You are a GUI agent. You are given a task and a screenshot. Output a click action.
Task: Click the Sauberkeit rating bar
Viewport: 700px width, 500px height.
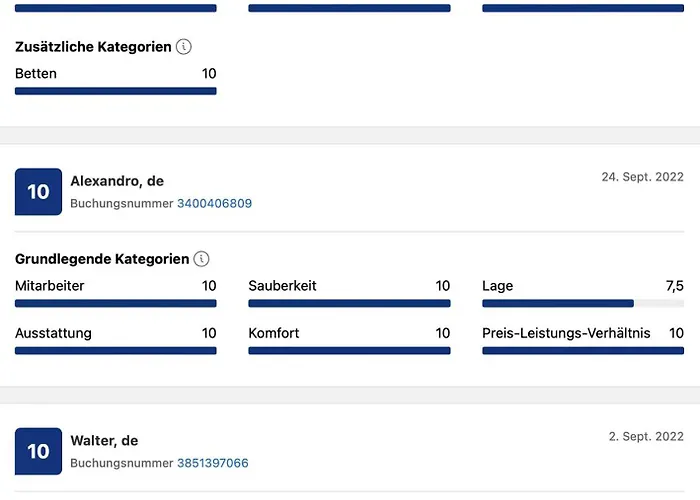[x=349, y=304]
